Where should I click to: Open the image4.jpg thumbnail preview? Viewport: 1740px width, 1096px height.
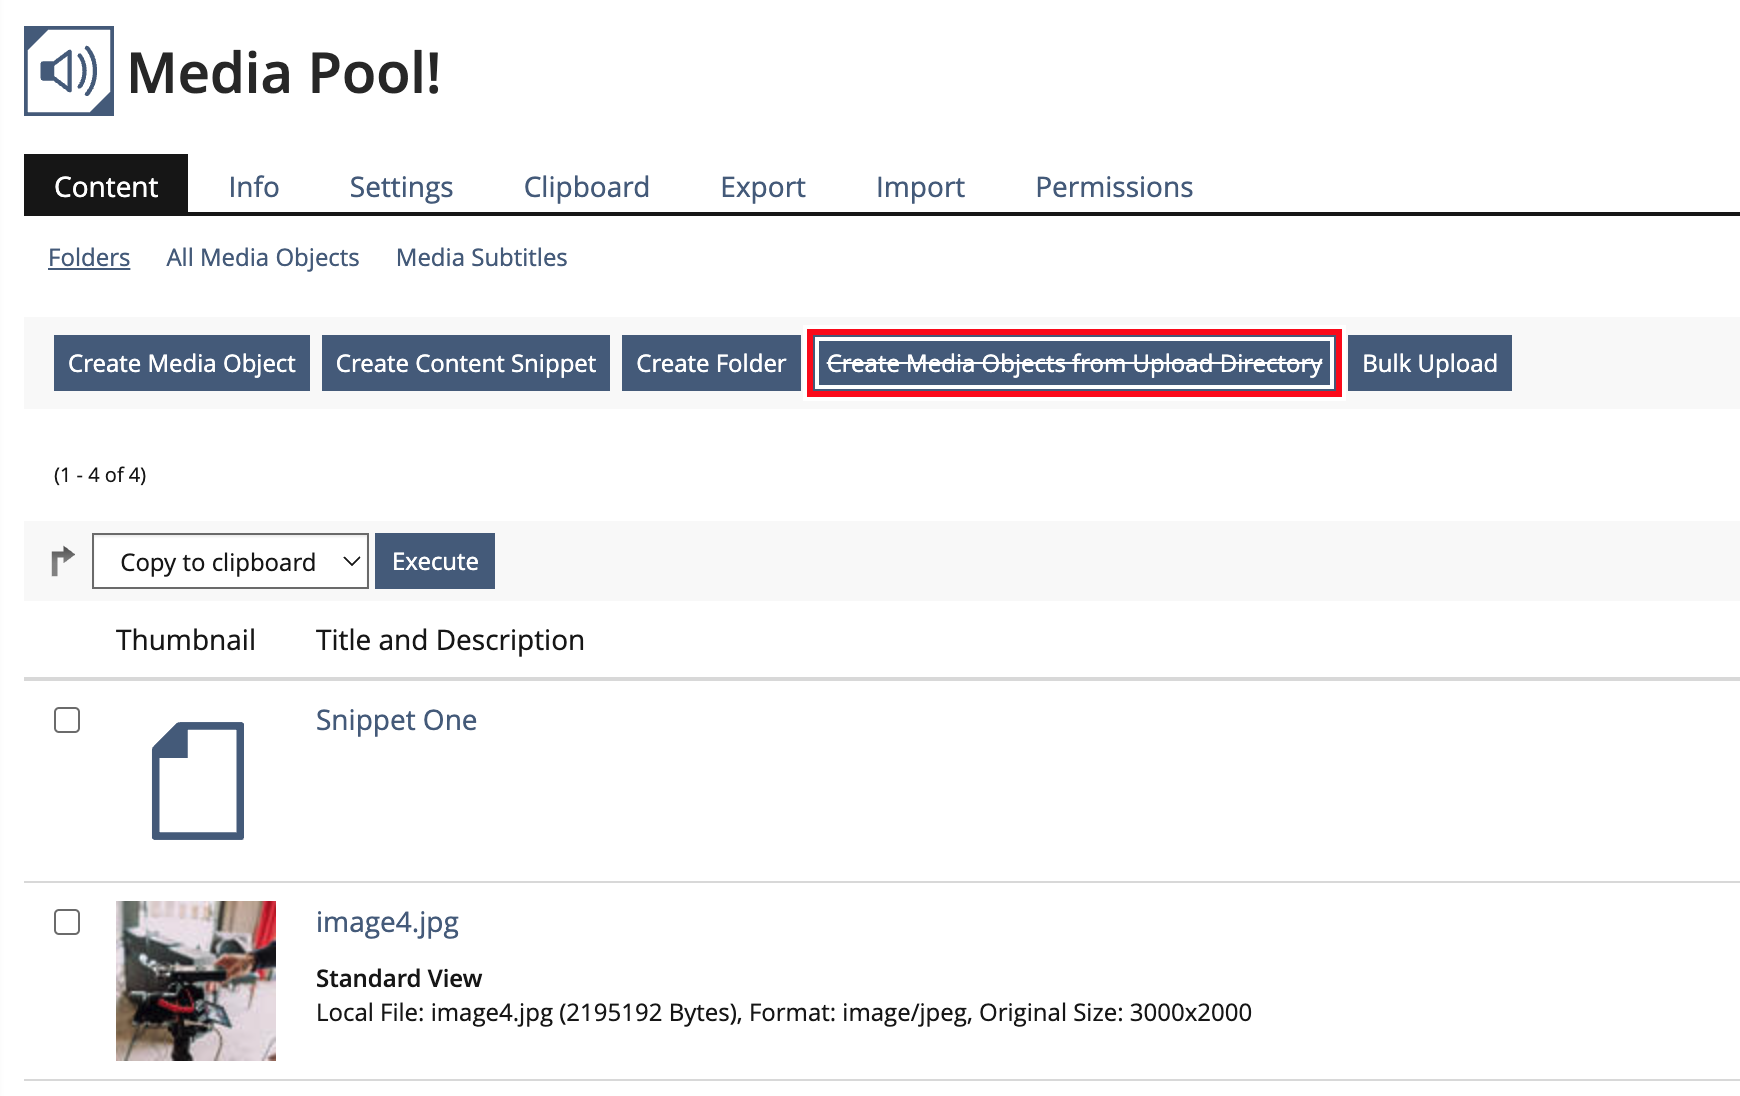(x=196, y=980)
